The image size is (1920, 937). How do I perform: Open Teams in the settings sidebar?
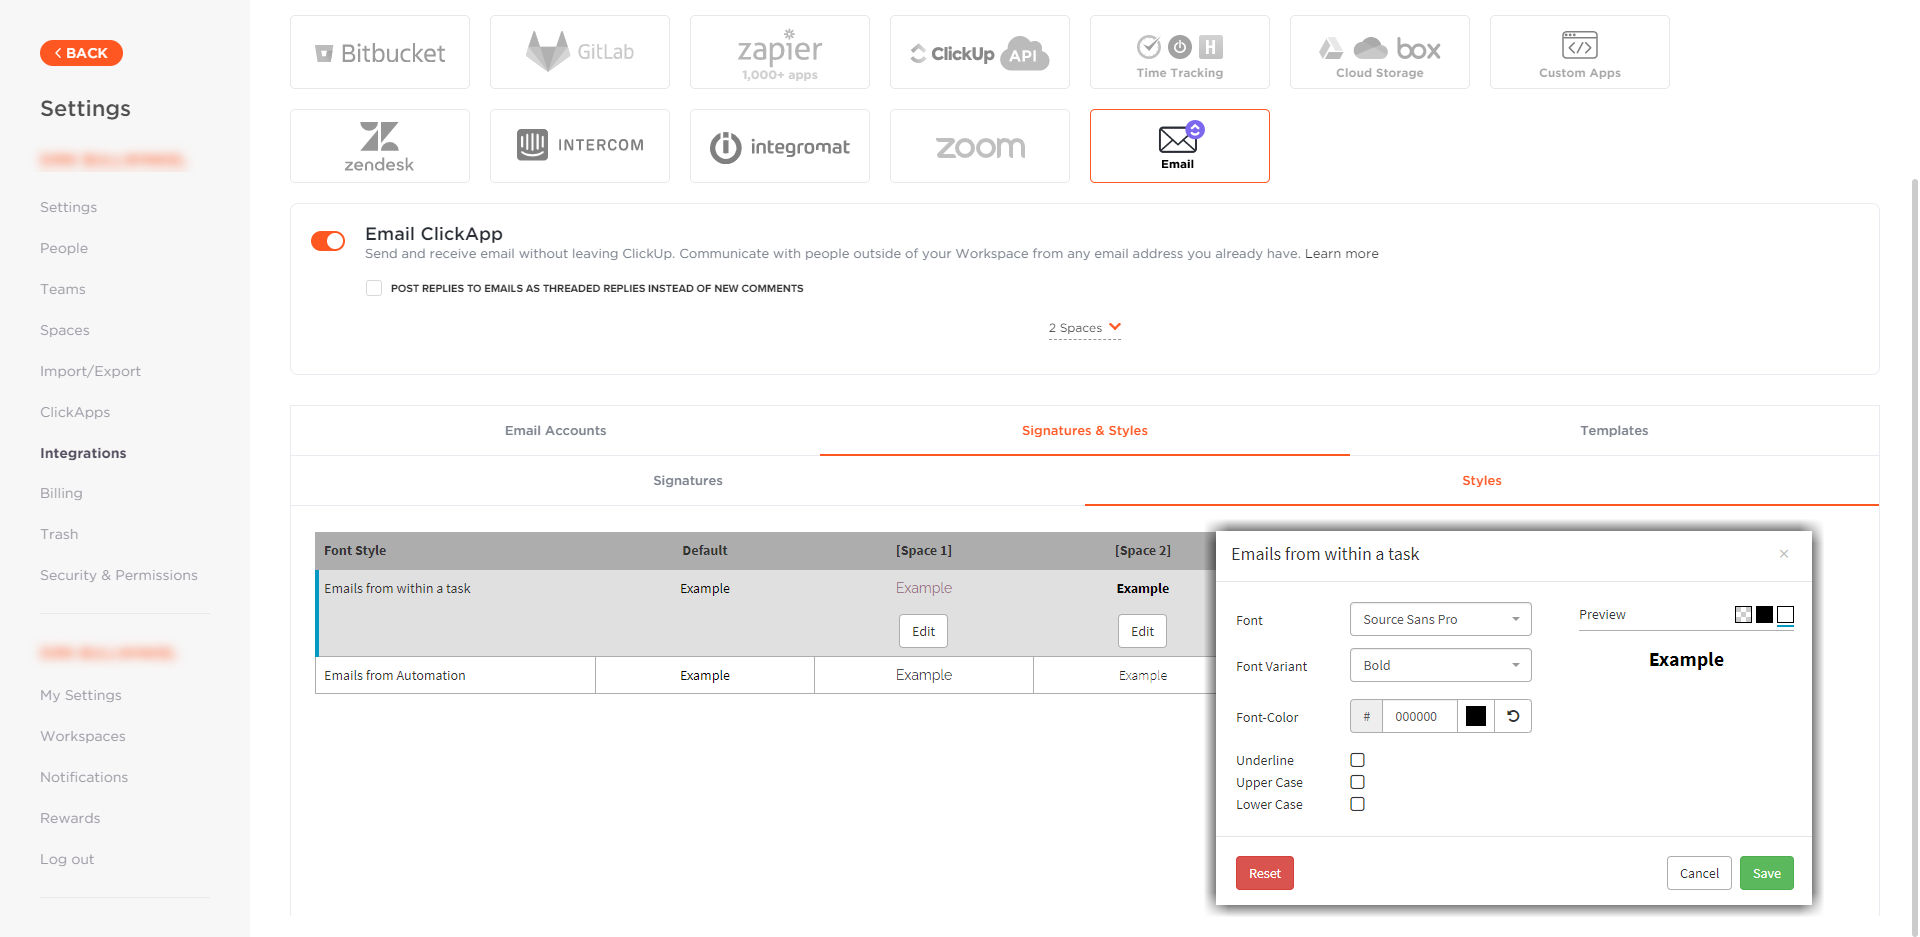click(63, 289)
